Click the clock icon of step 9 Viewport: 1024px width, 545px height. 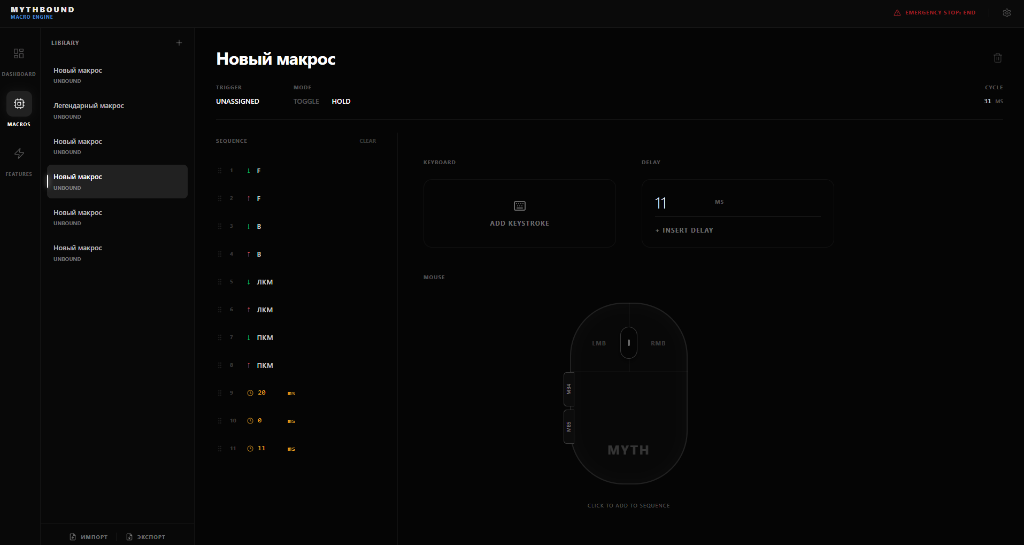(250, 393)
